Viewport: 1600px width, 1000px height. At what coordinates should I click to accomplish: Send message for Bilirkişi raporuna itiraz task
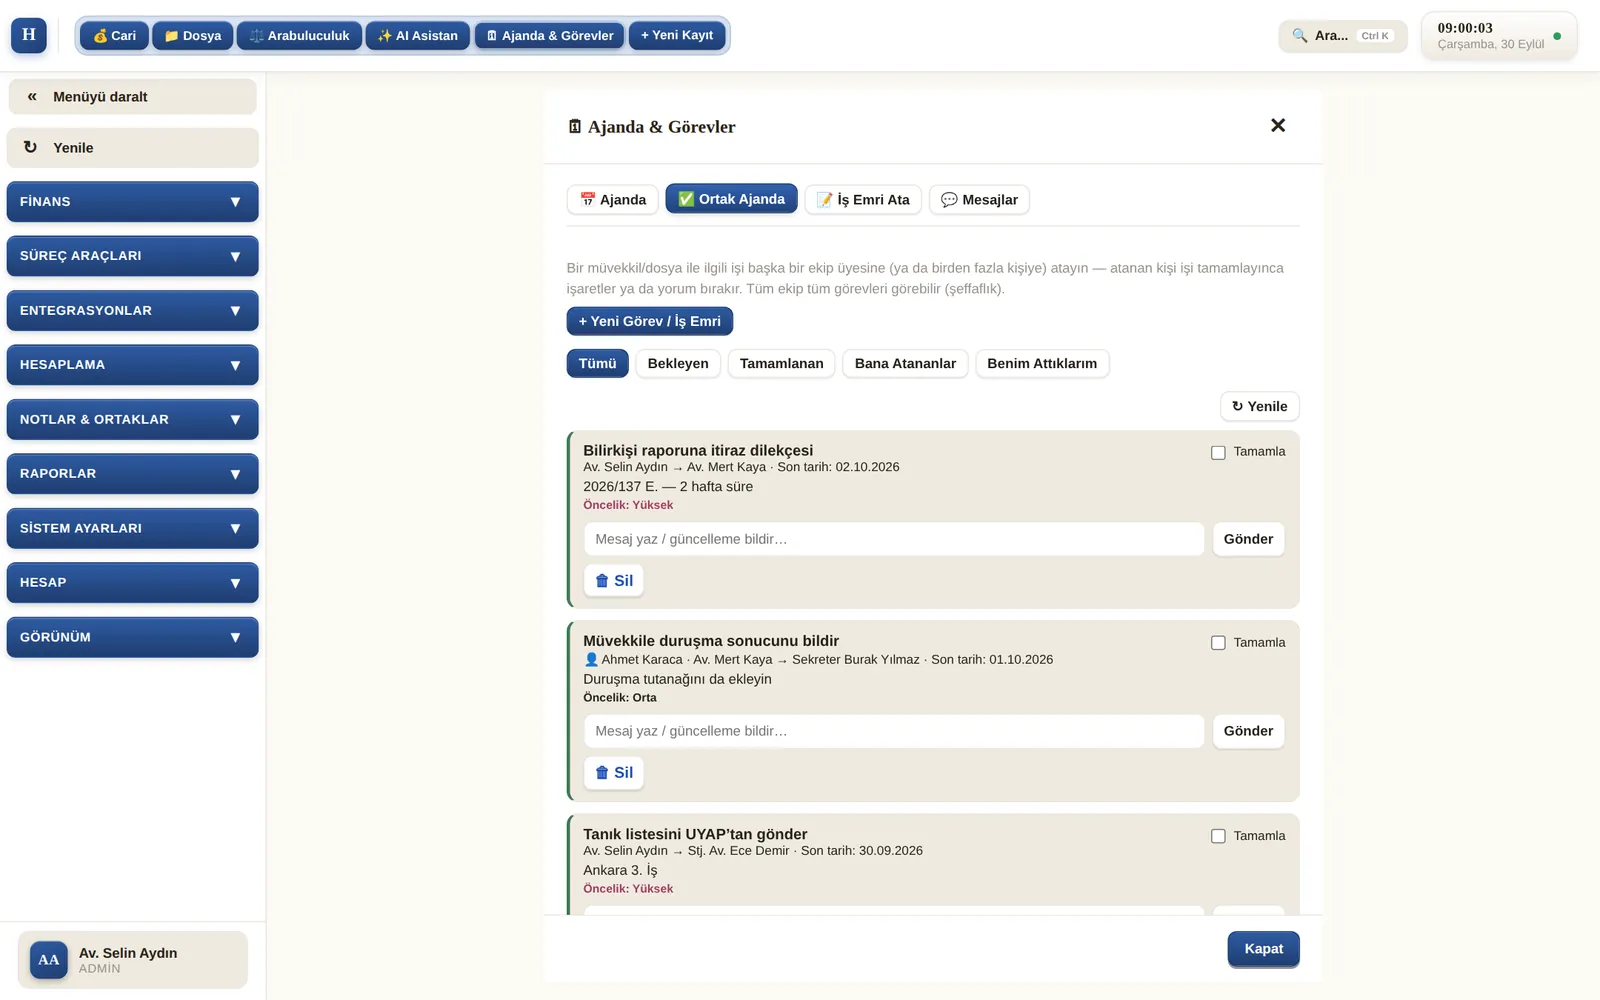1248,539
